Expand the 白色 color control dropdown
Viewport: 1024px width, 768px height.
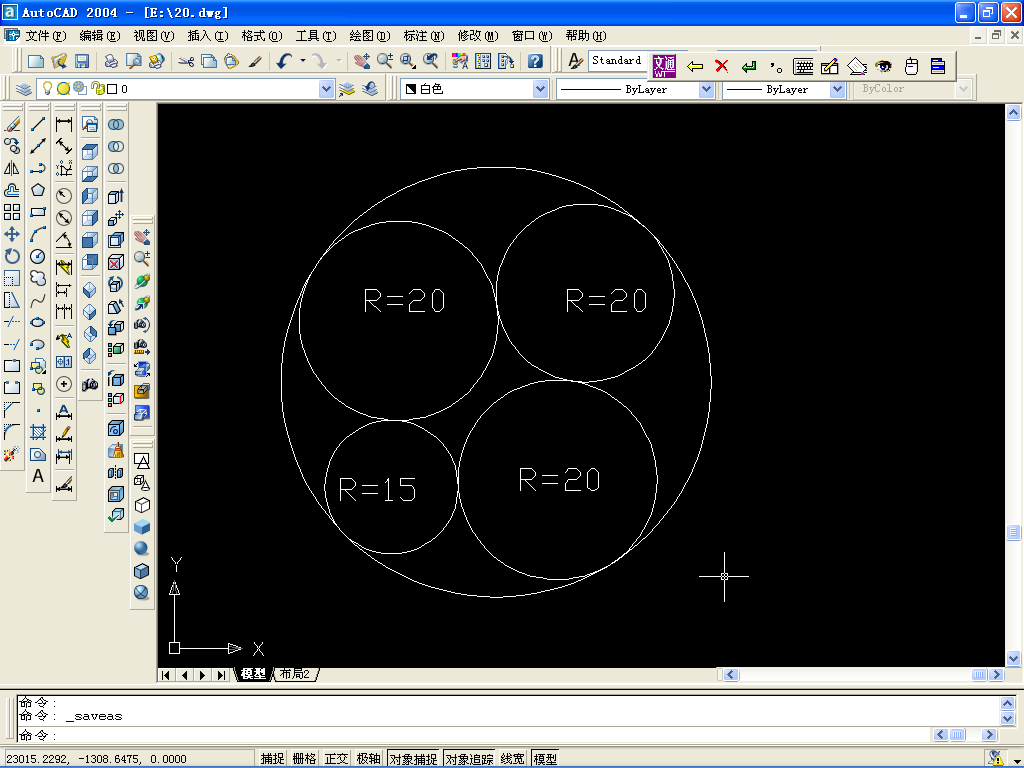540,89
